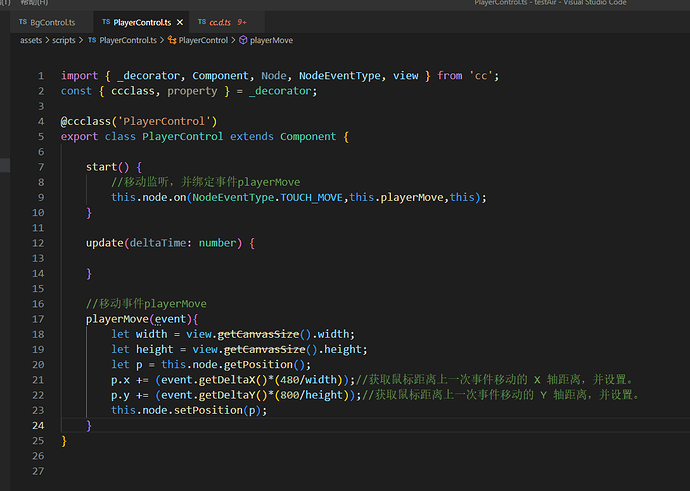Click 'setPosition' on line 23
Screen dimensions: 690x491
[x=208, y=410]
